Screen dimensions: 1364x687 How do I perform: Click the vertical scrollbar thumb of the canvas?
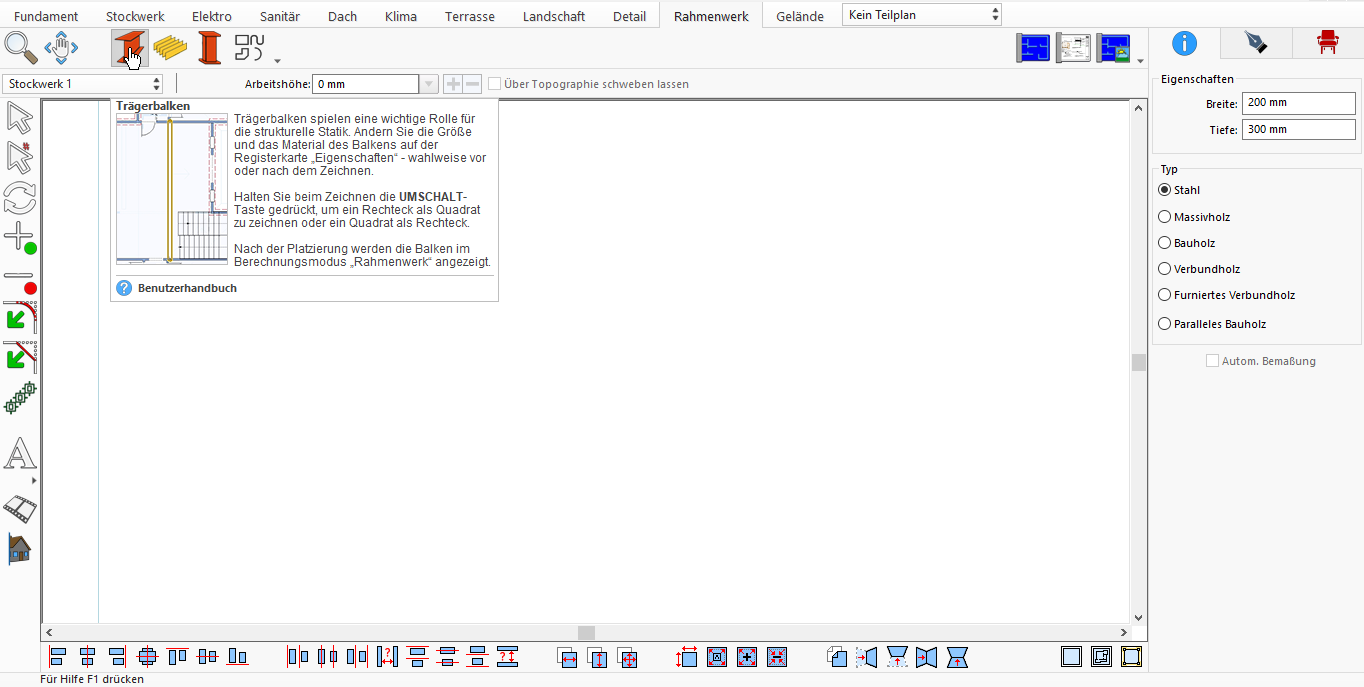(x=1138, y=362)
